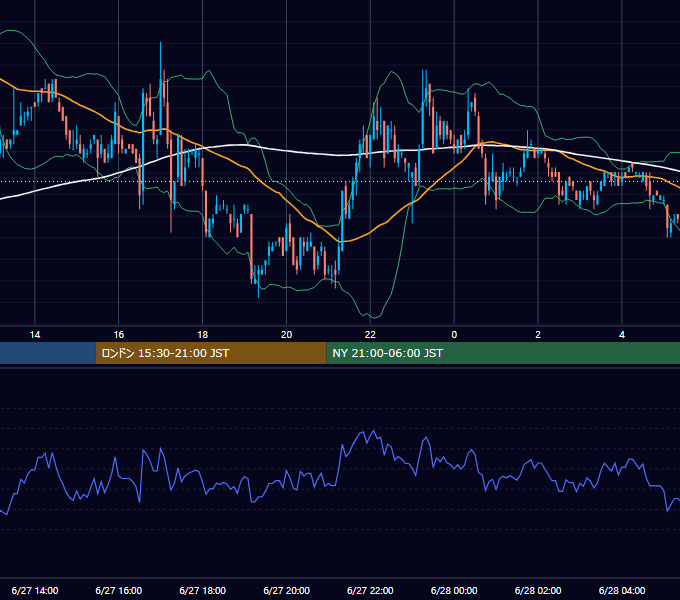Click the 2 hour label on upper axis

pyautogui.click(x=538, y=335)
